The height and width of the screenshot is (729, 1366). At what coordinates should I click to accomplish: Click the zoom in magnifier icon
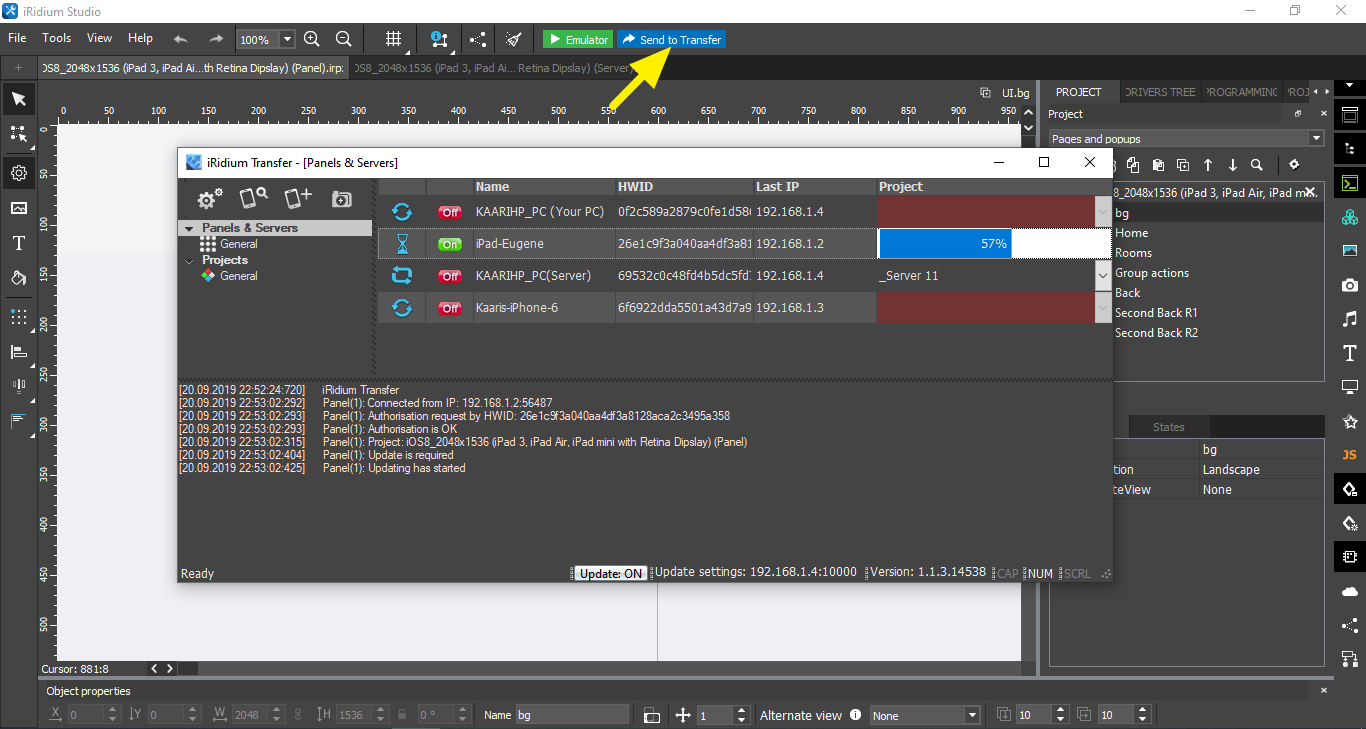(312, 39)
